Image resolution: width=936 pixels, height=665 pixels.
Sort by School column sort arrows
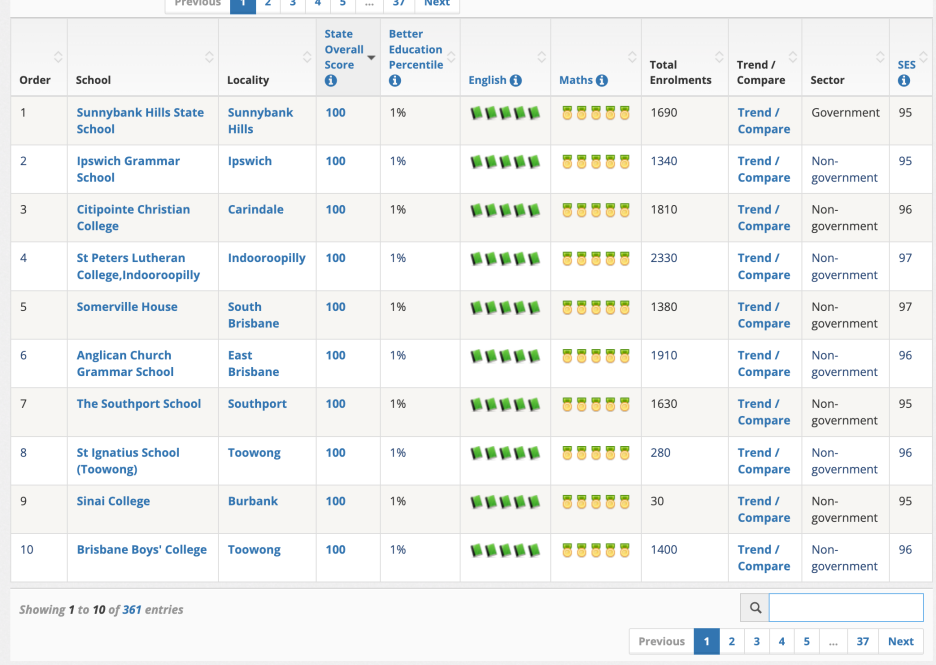(x=209, y=57)
